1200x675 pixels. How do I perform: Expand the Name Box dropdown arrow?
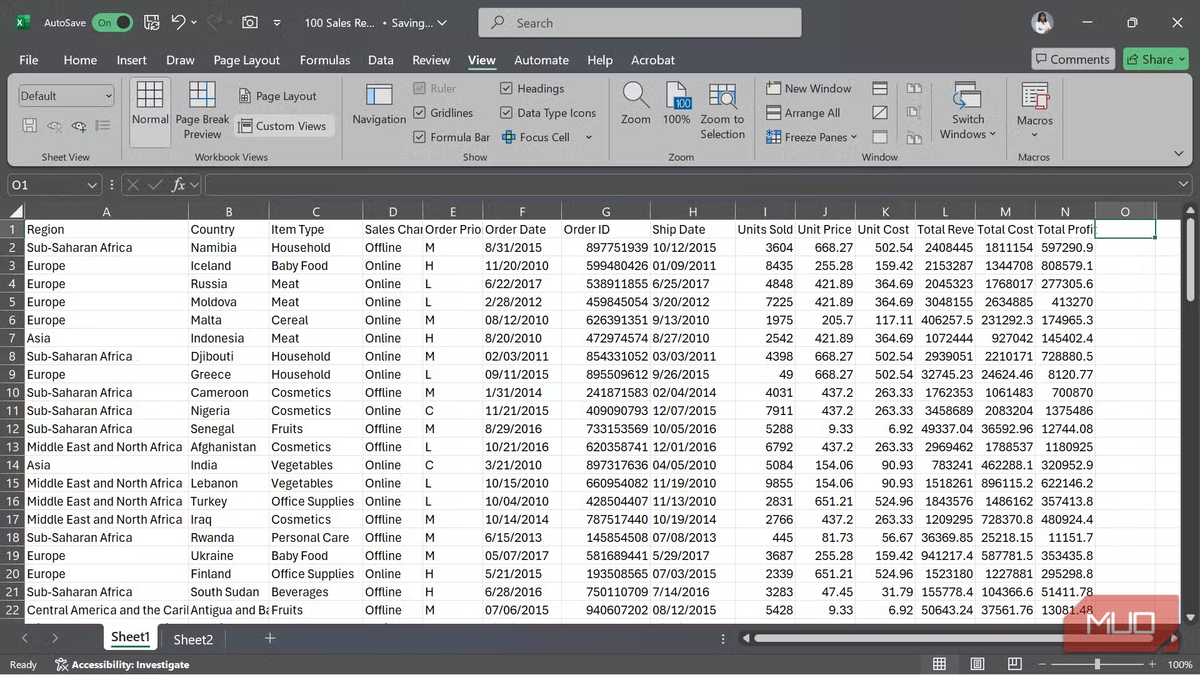(92, 185)
